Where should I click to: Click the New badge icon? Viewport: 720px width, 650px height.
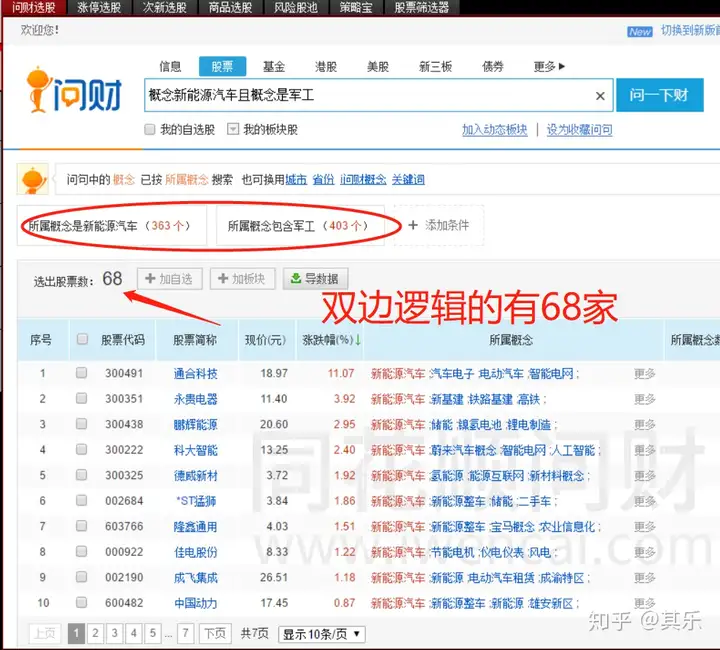[x=640, y=31]
